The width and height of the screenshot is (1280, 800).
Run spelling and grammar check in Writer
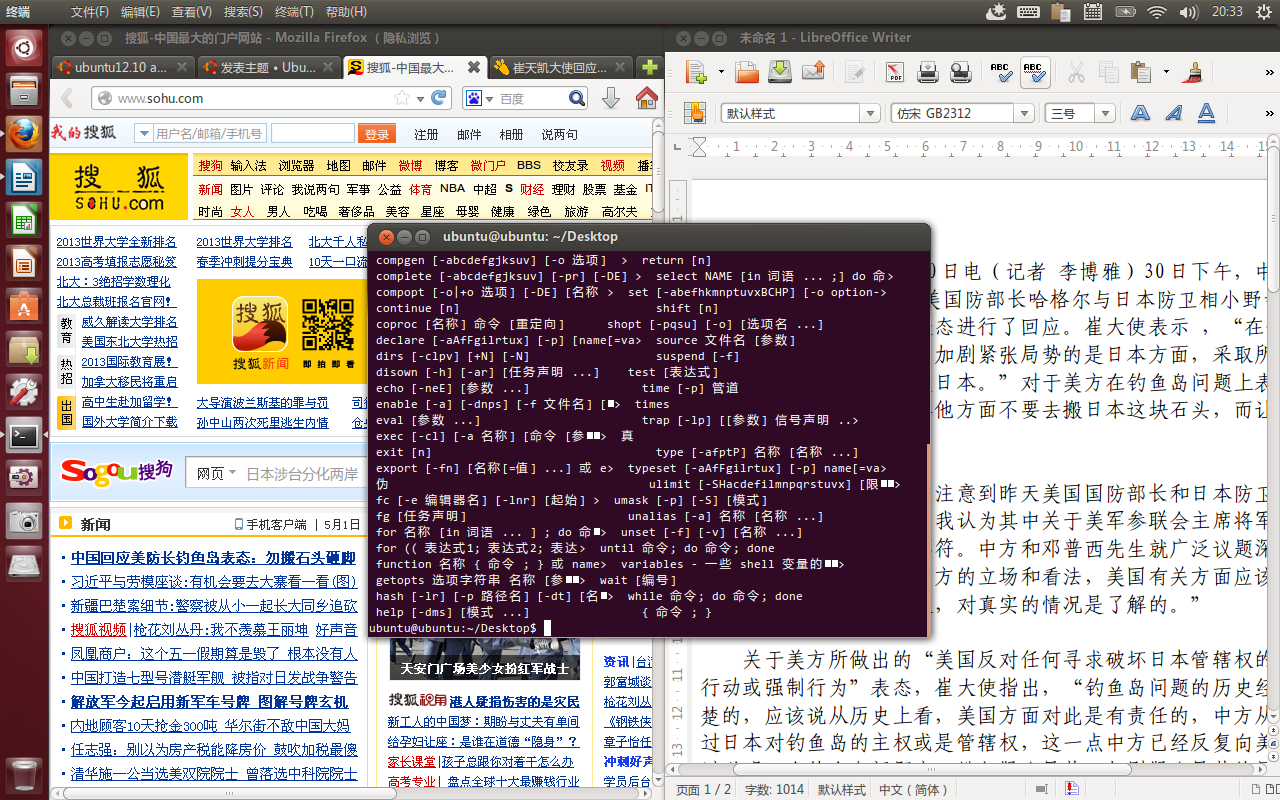(x=1001, y=72)
